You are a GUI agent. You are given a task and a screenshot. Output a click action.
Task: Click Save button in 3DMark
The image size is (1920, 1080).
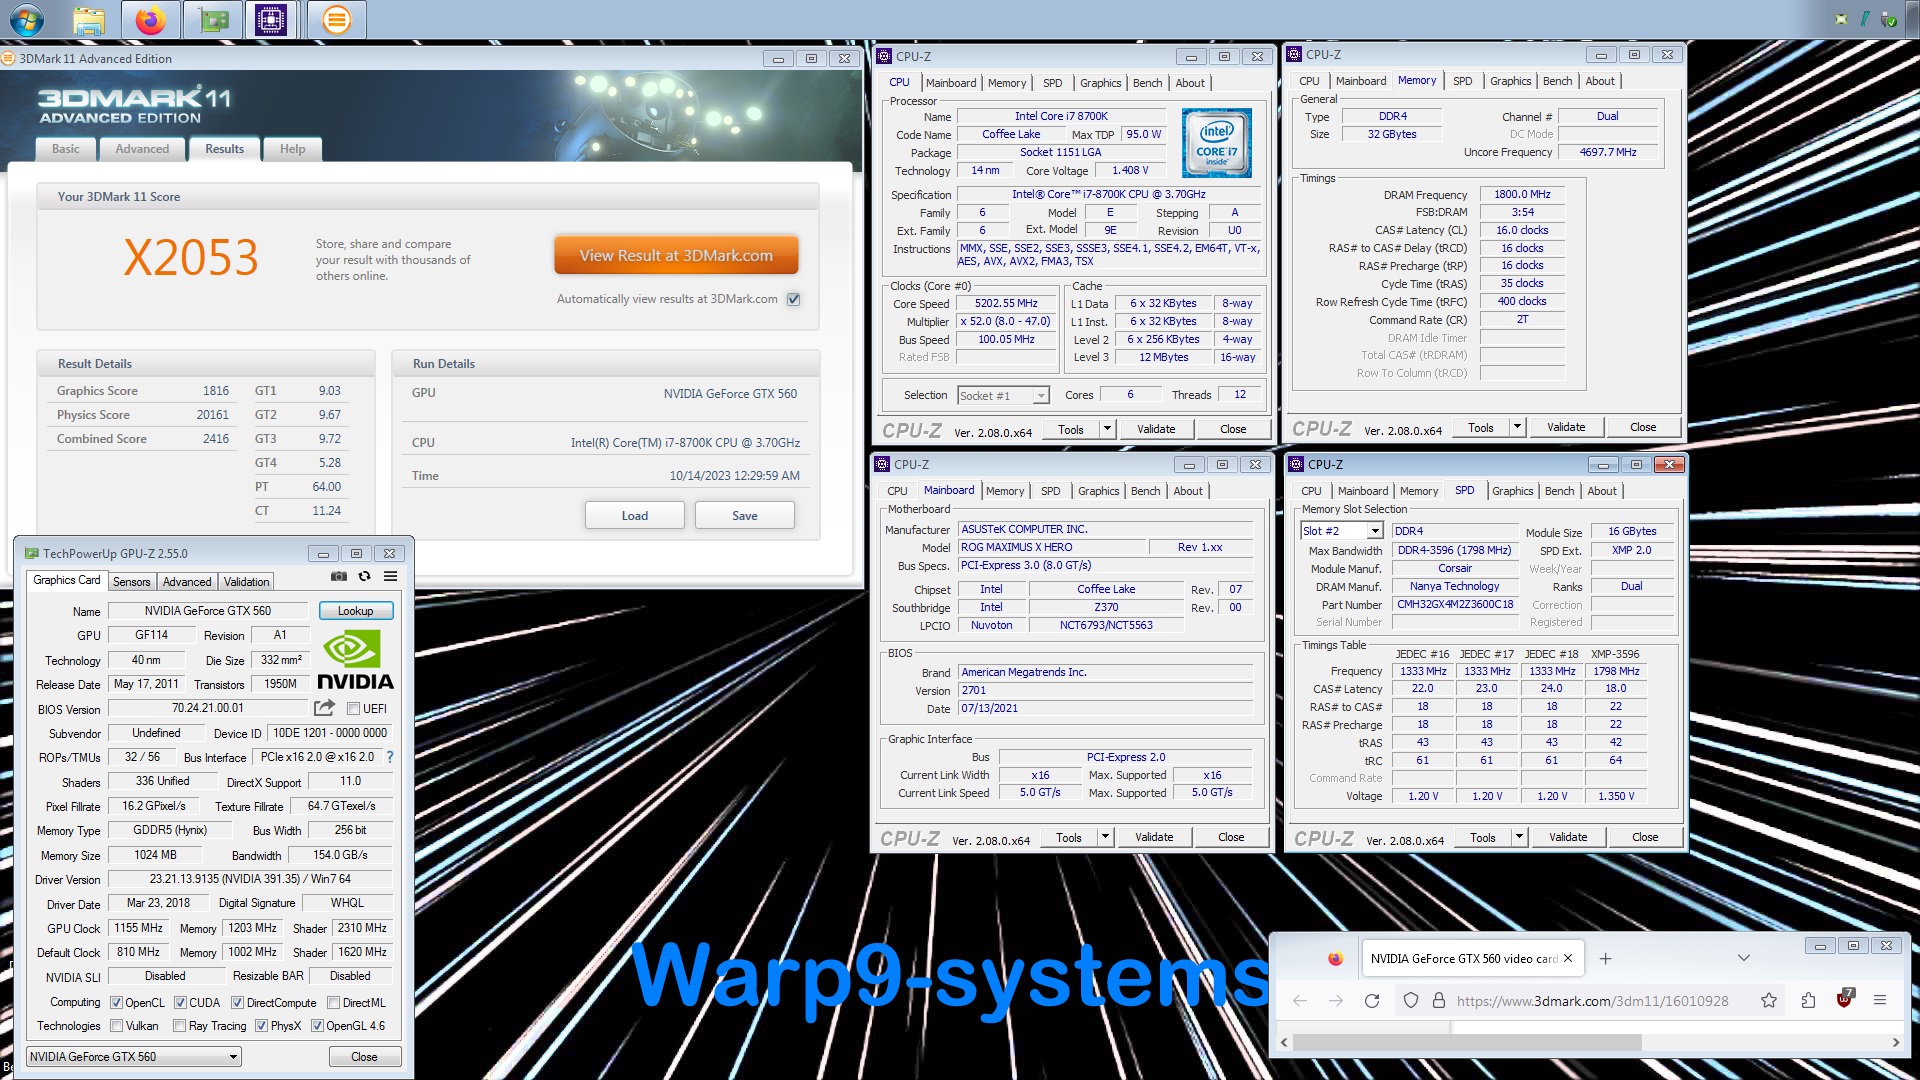745,516
